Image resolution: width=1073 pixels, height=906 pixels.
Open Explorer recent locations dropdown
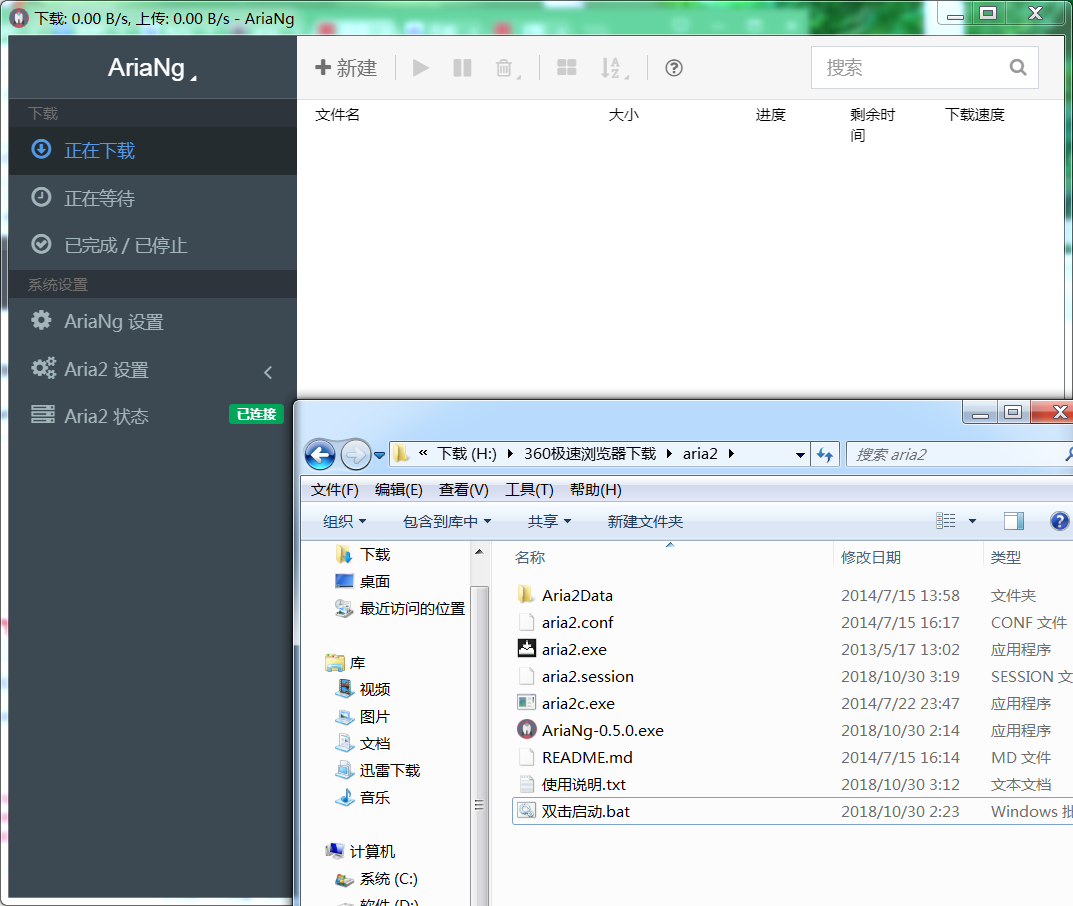[379, 455]
